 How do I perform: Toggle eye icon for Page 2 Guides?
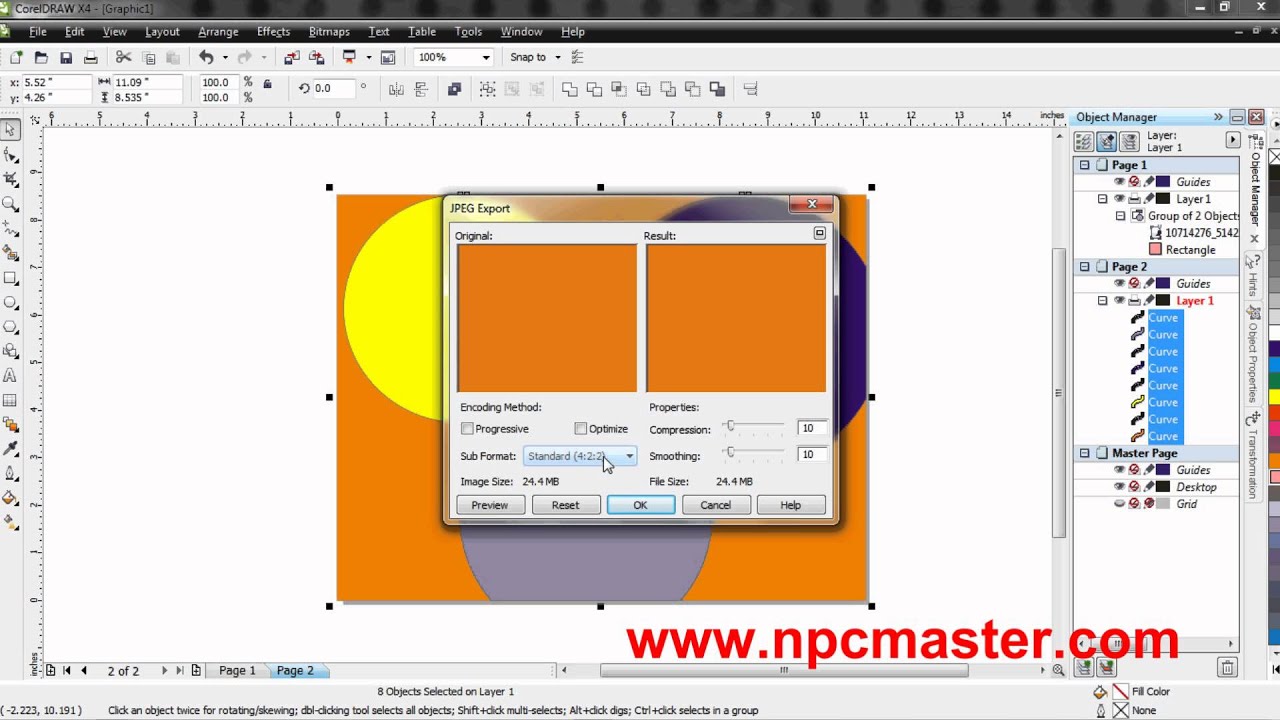(1119, 284)
